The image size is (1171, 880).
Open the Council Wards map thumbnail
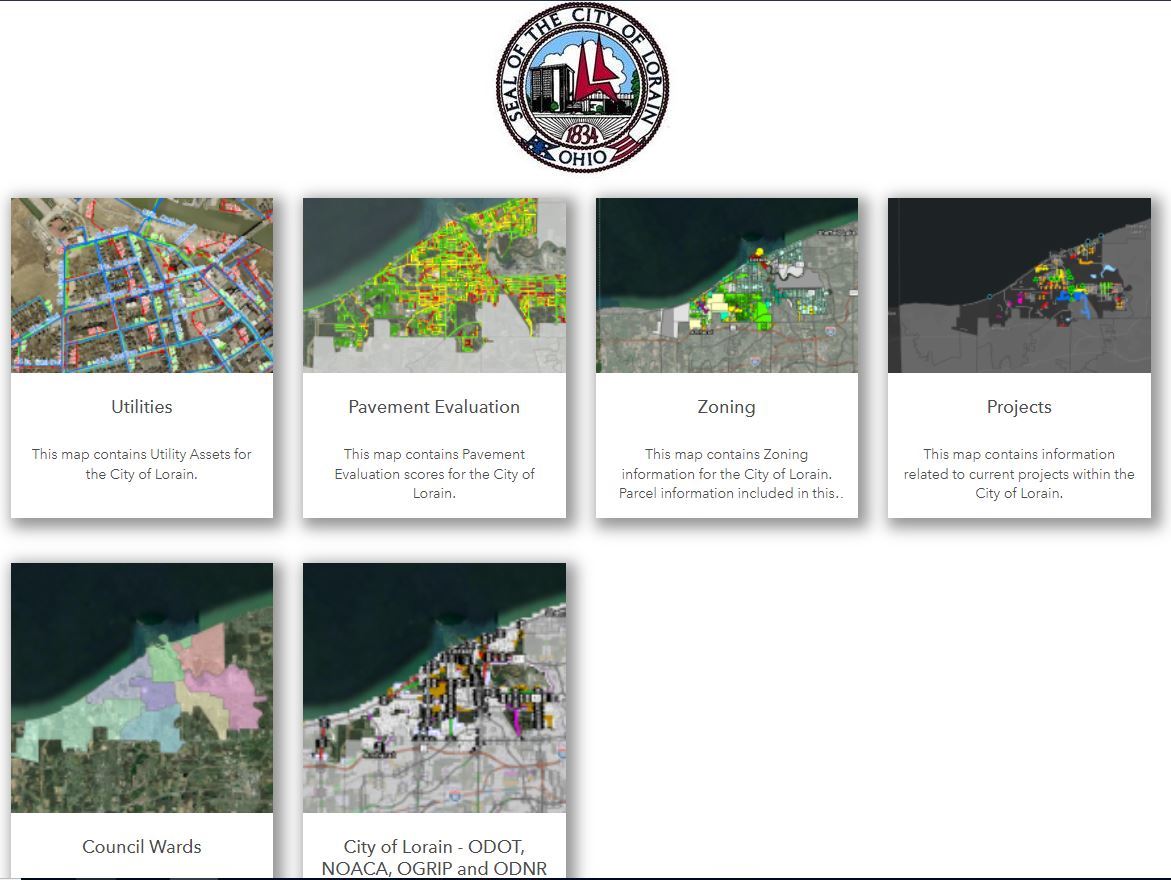pos(142,687)
